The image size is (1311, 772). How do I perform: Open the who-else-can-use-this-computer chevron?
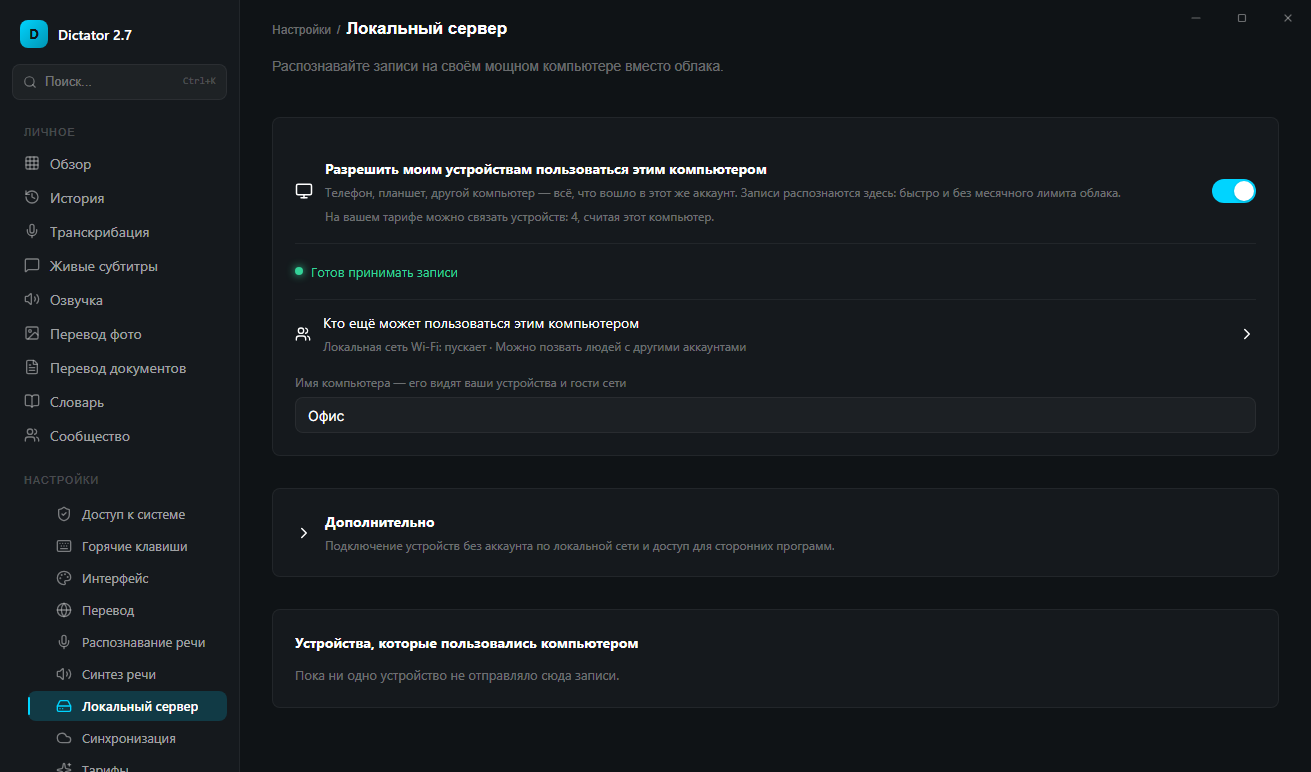(x=1247, y=334)
